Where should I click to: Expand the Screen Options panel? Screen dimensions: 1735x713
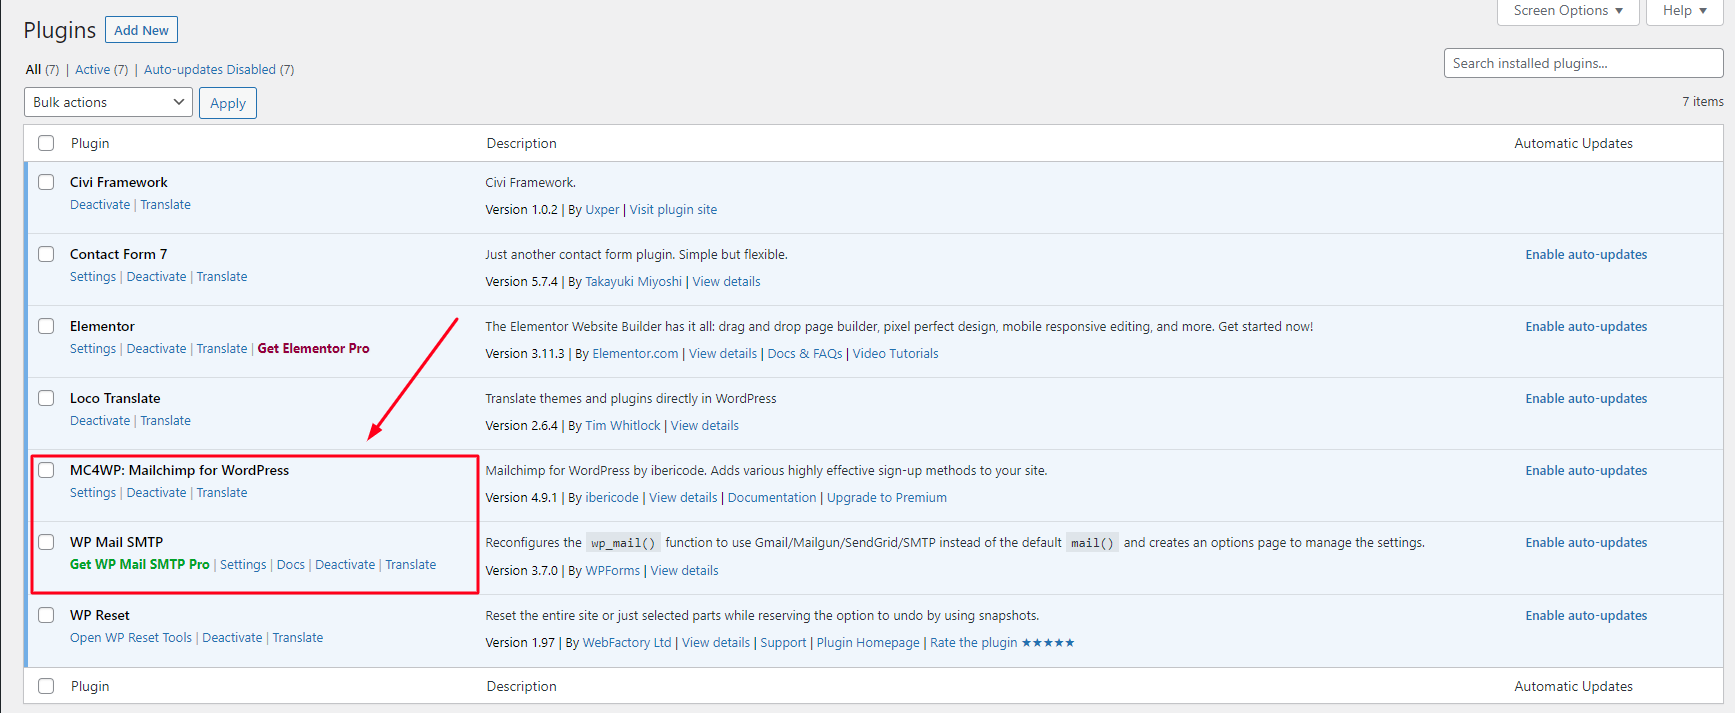pos(1567,11)
